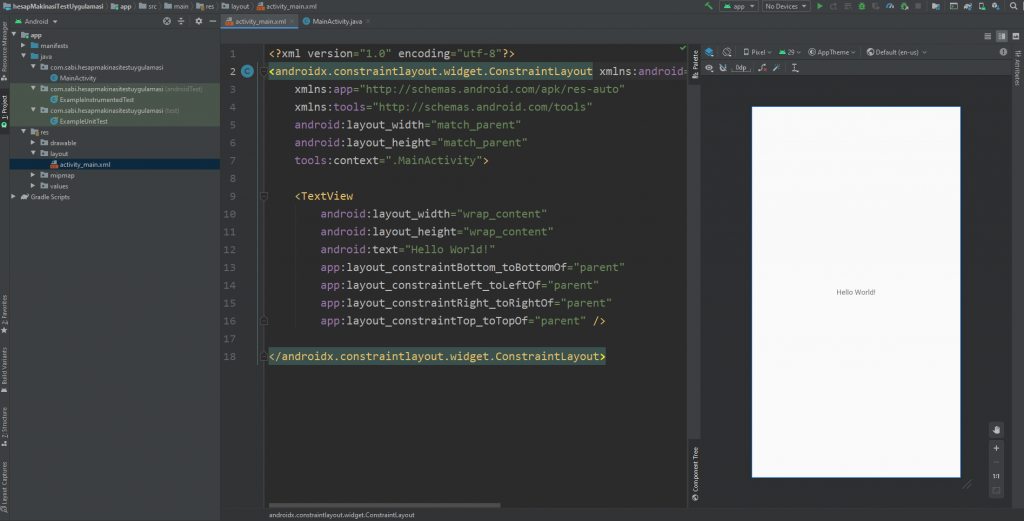Toggle the Attributes side panel

pyautogui.click(x=1017, y=69)
